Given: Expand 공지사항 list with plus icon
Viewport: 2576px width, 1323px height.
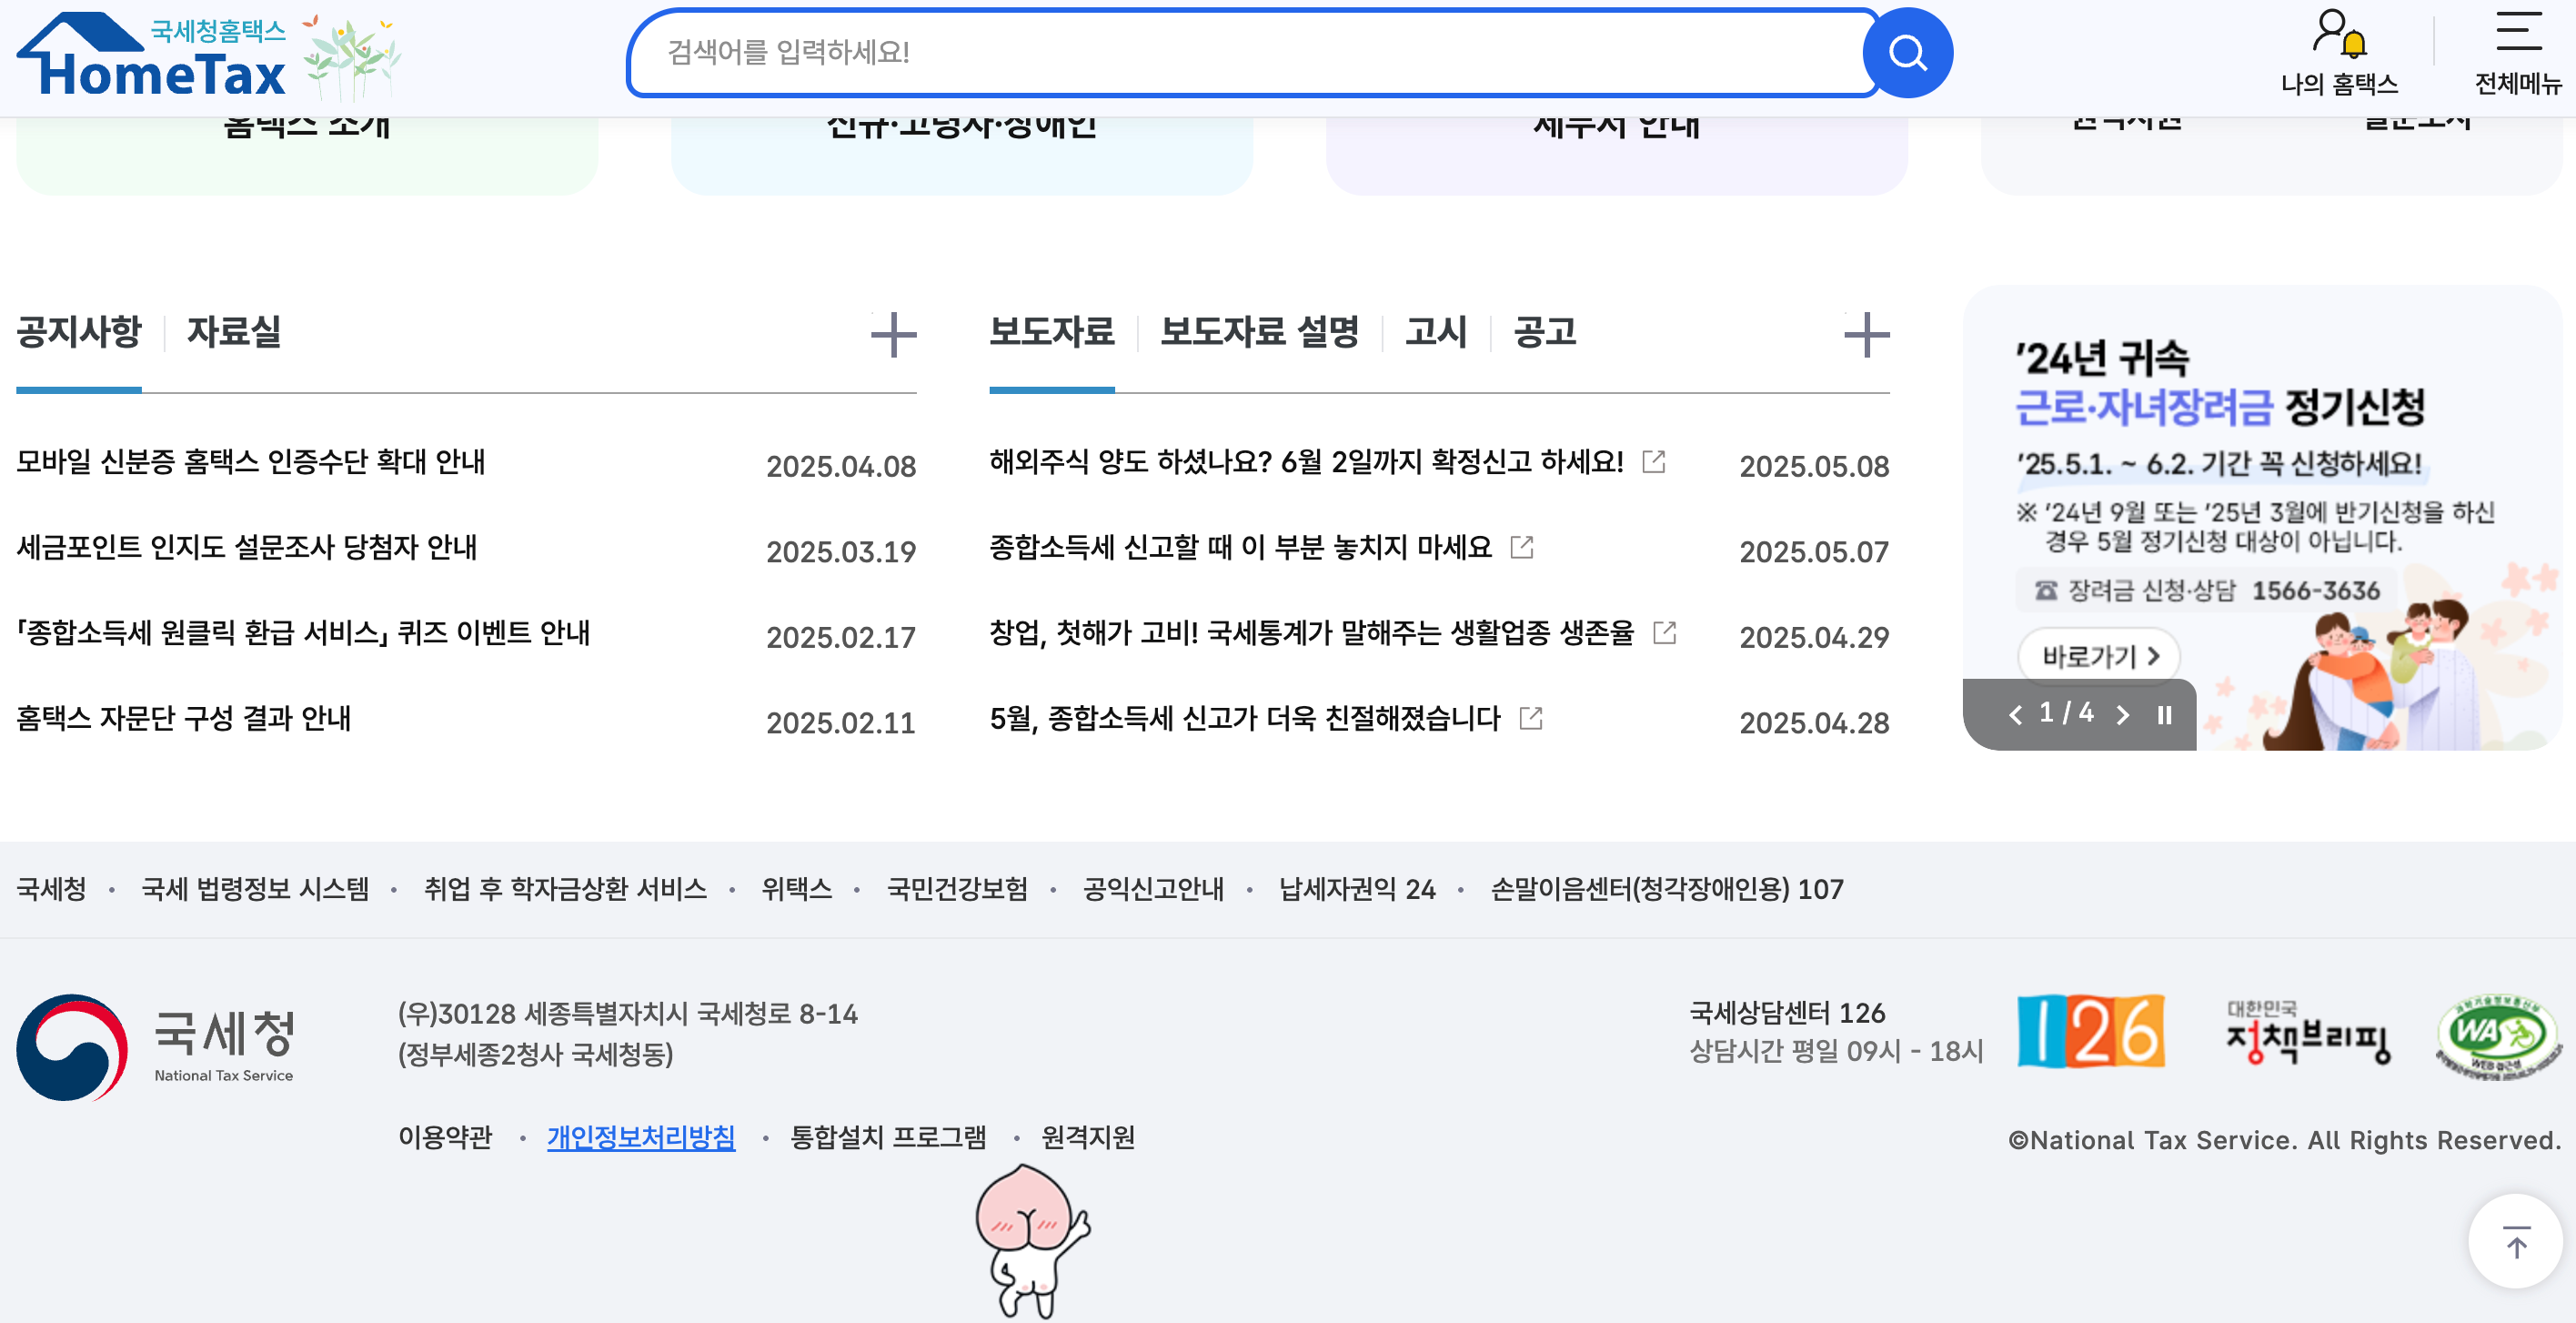Looking at the screenshot, I should click(893, 334).
